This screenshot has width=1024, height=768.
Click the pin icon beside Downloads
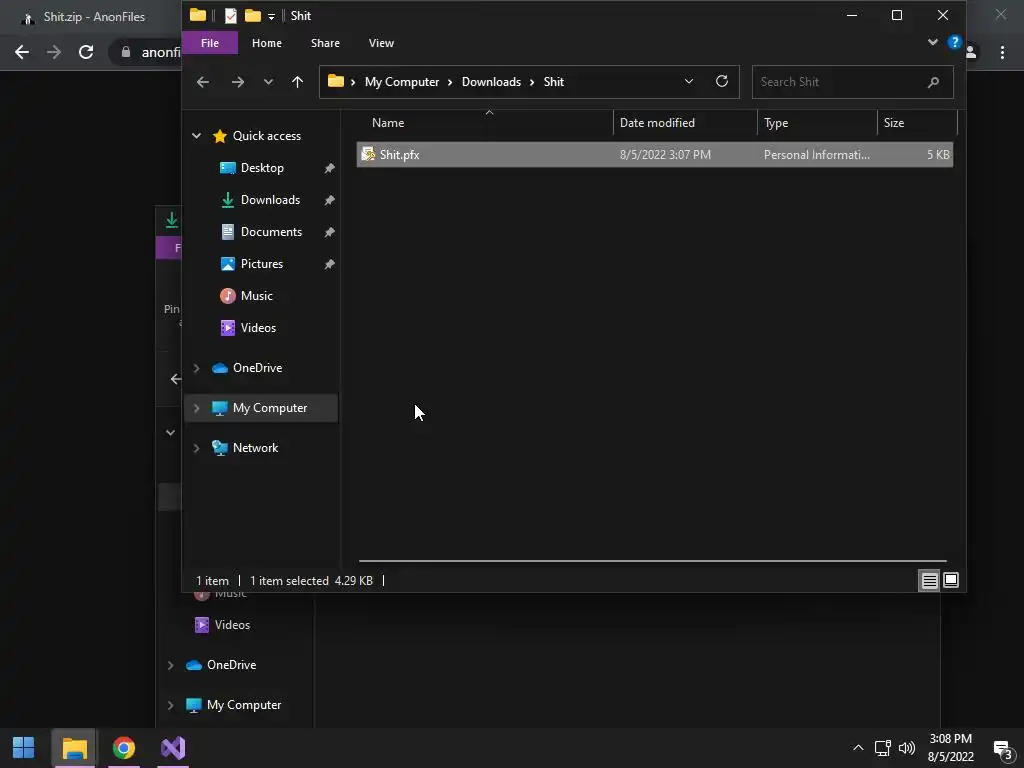[329, 200]
